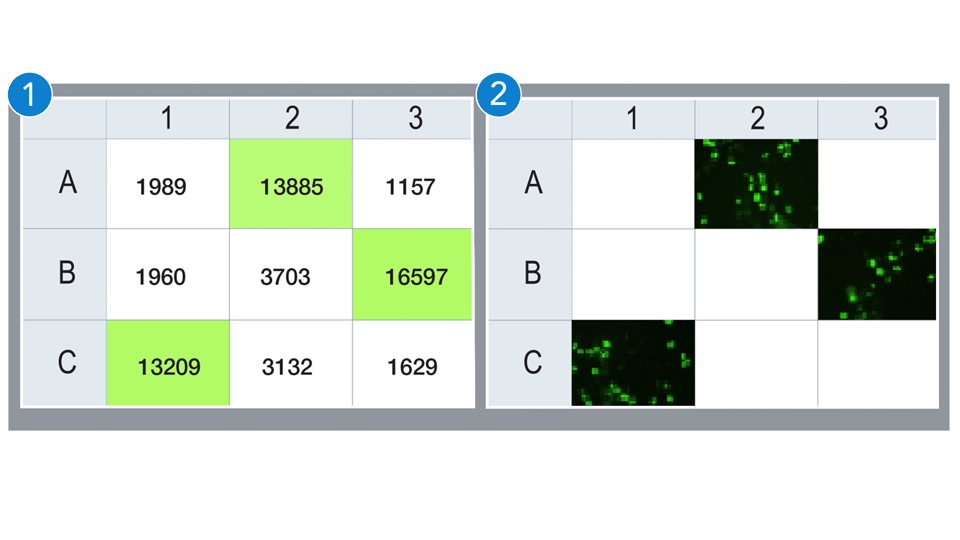Image resolution: width=960 pixels, height=540 pixels.
Task: Open the fluorescence image in well C1
Action: click(x=632, y=363)
